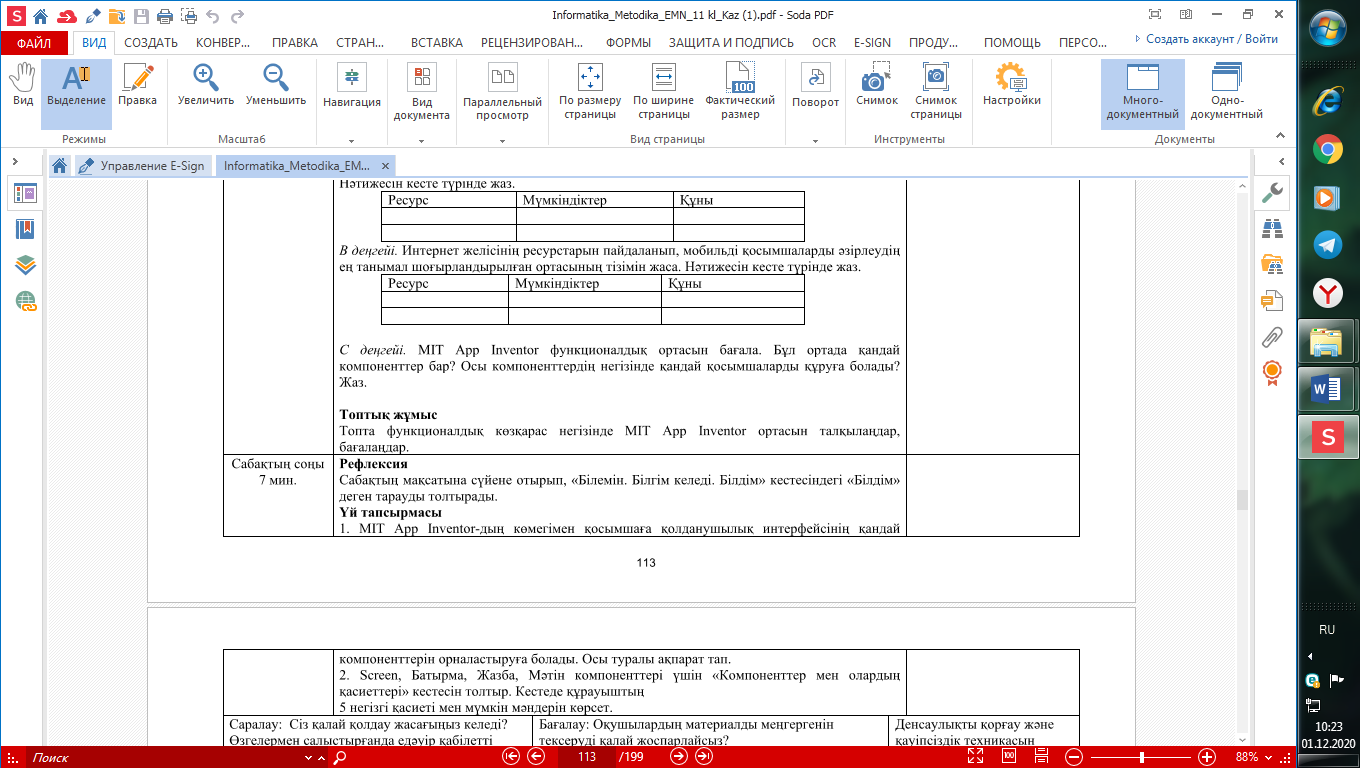Open the bookmarks panel in the left sidebar
Image resolution: width=1360 pixels, height=768 pixels.
(x=25, y=229)
